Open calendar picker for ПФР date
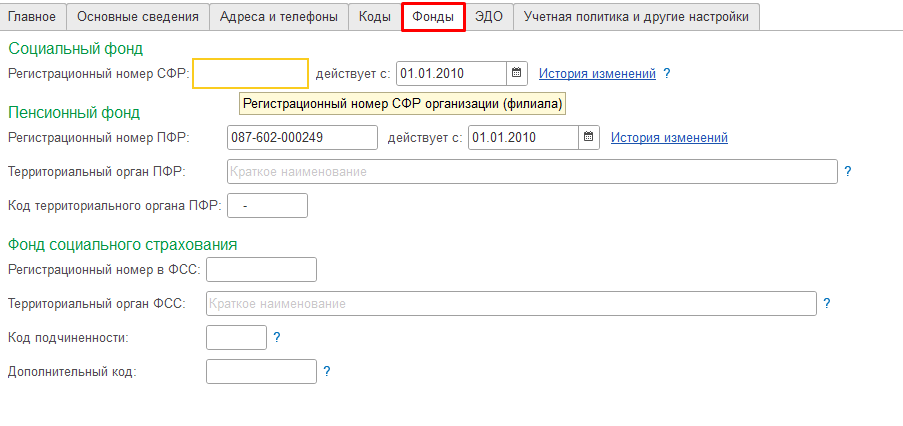This screenshot has height=426, width=903. pyautogui.click(x=589, y=138)
